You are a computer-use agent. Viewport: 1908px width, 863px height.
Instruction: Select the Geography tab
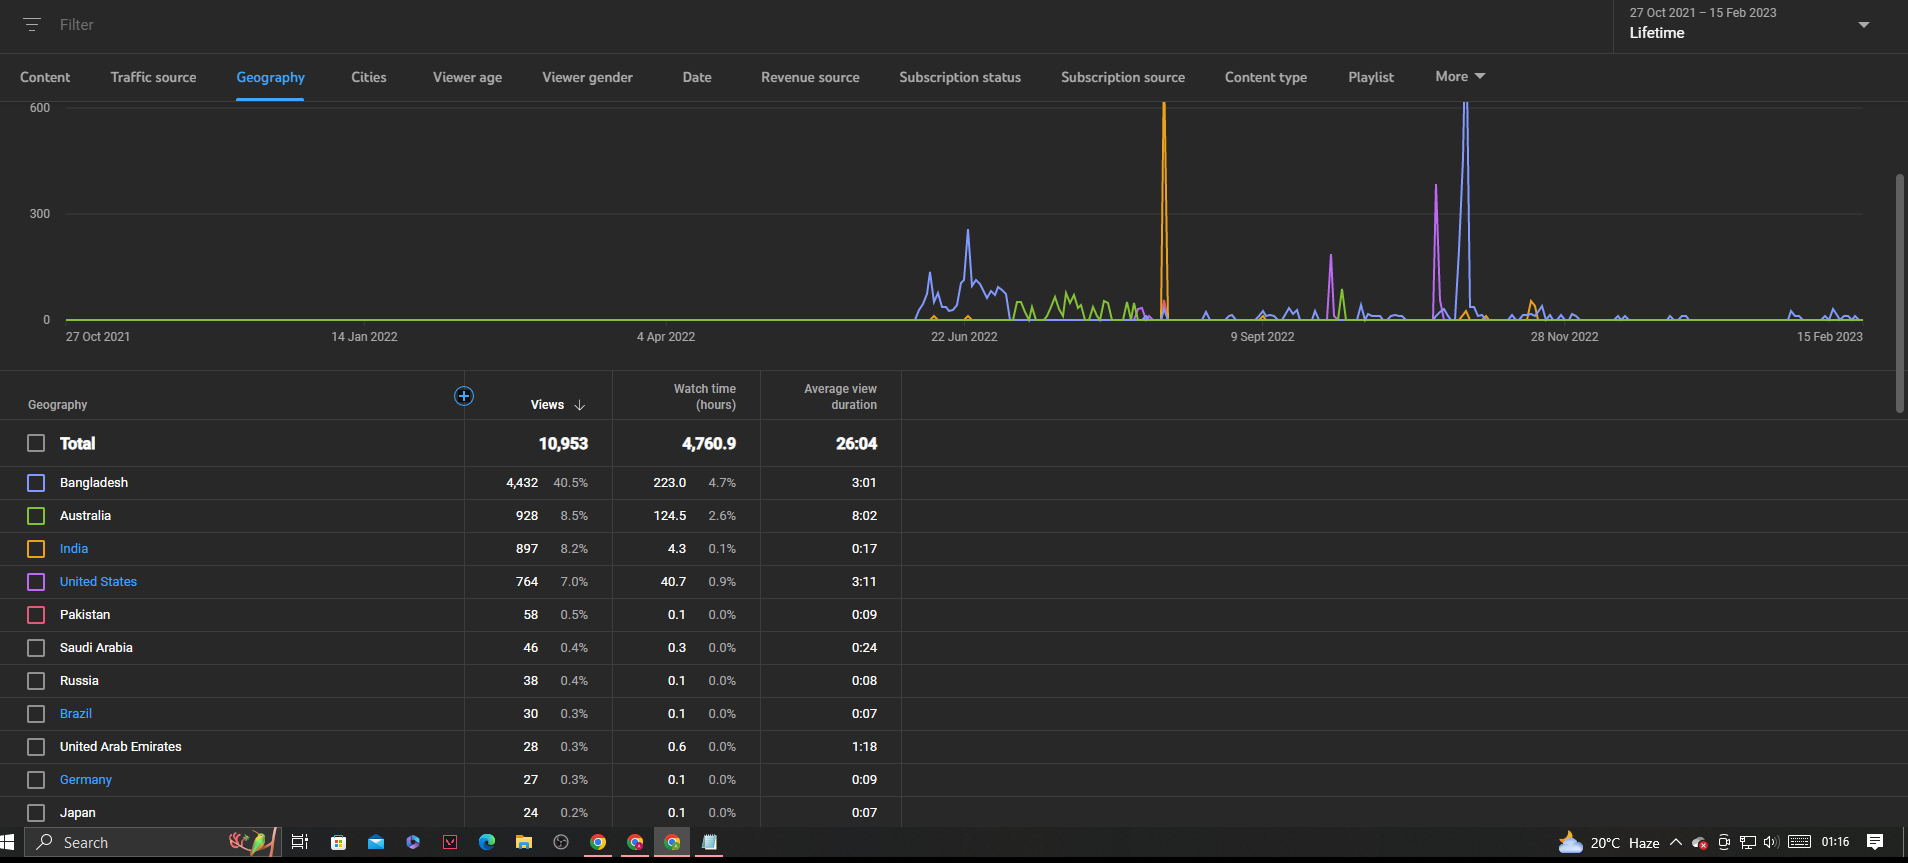270,77
